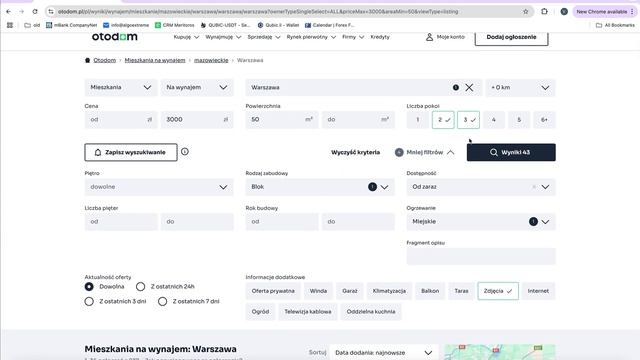Open Chrome profile avatar
The width and height of the screenshot is (640, 360).
(x=564, y=11)
